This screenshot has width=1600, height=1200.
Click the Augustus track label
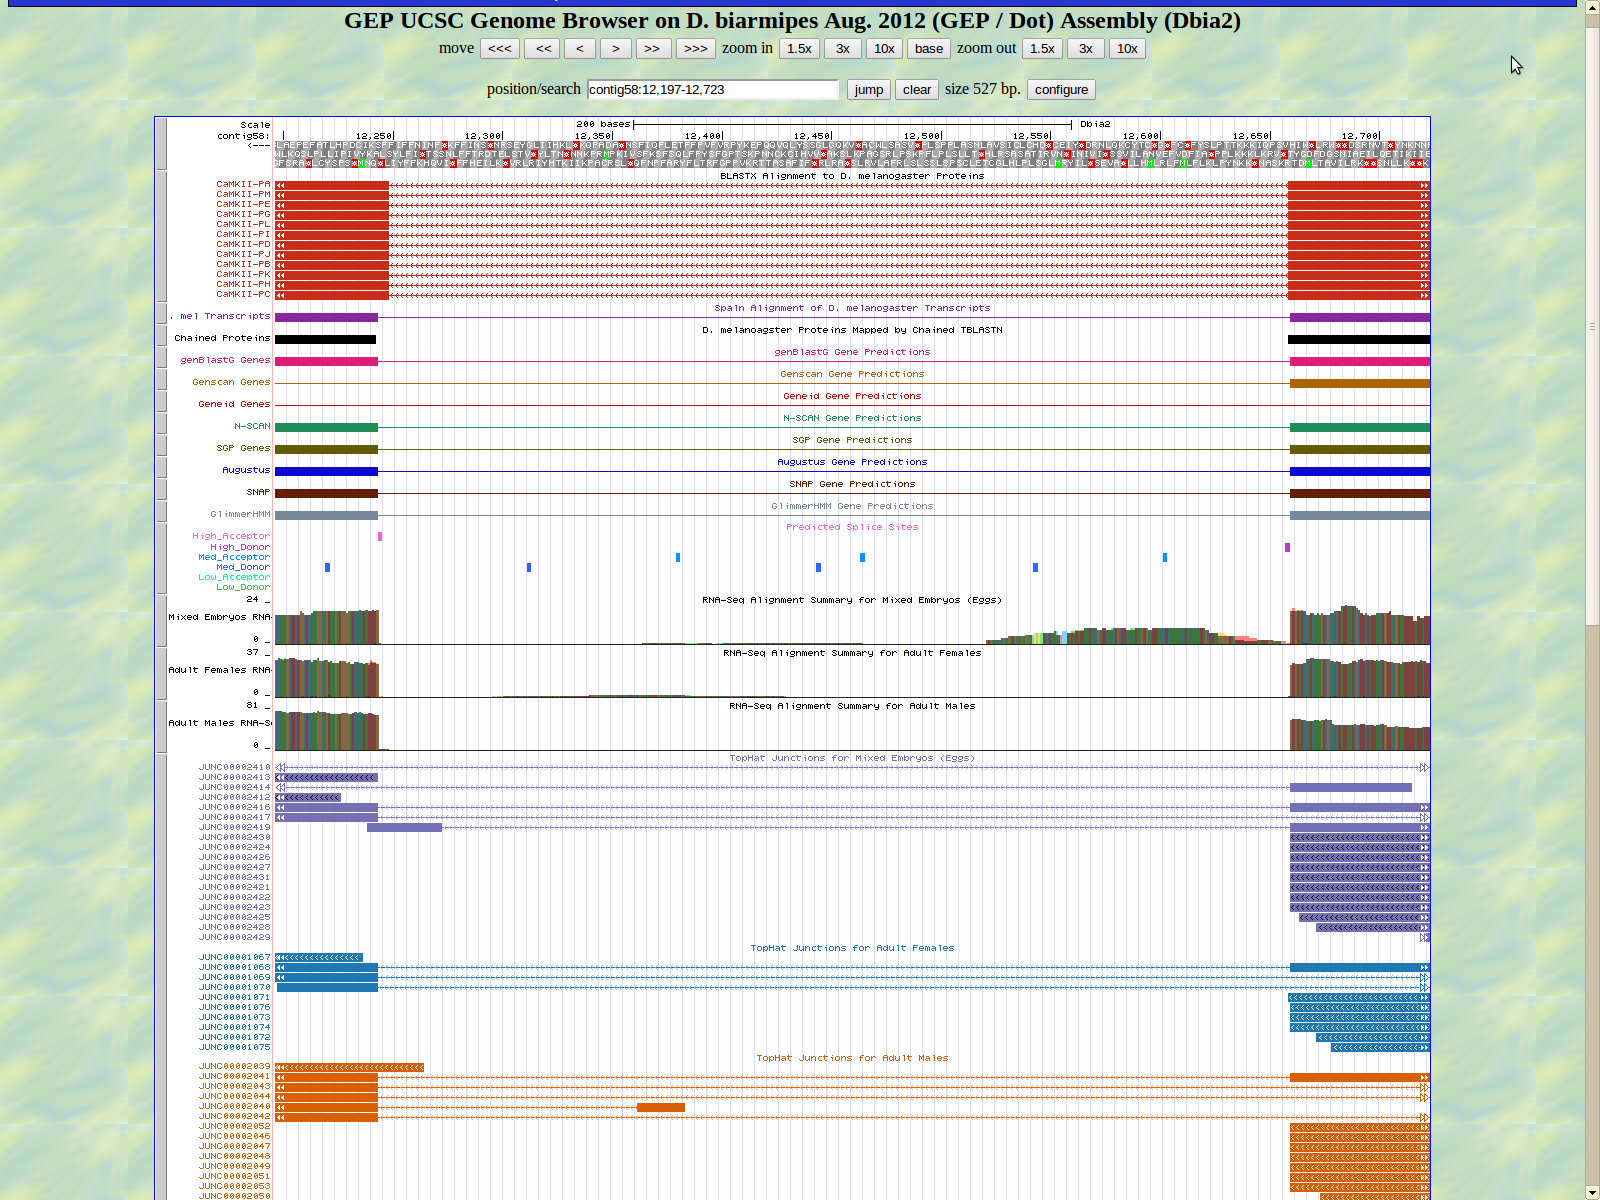point(246,470)
